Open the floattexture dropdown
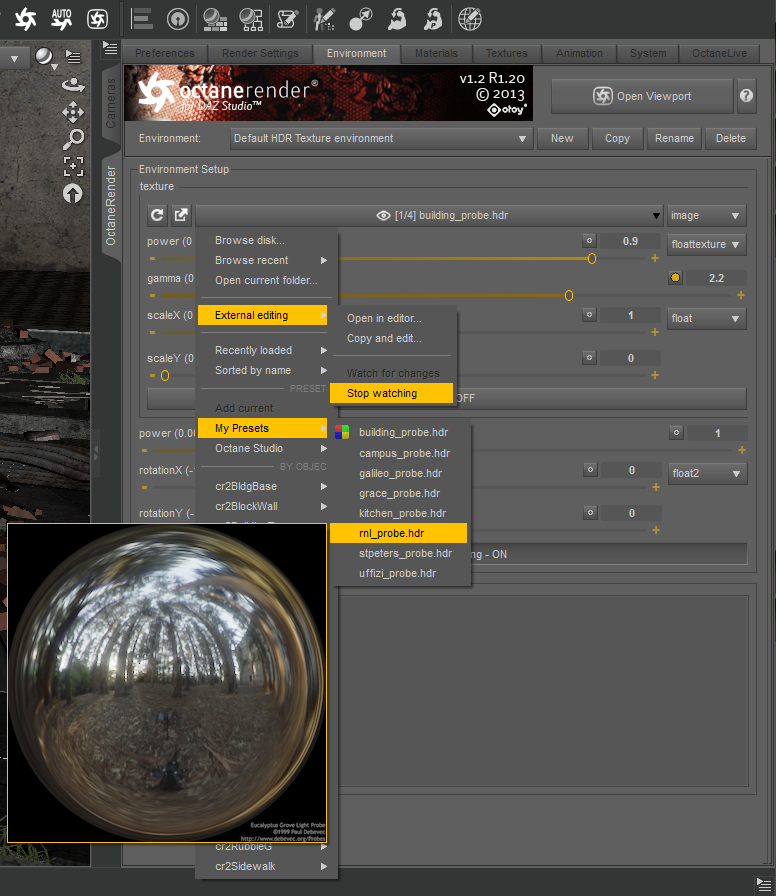 coord(706,244)
